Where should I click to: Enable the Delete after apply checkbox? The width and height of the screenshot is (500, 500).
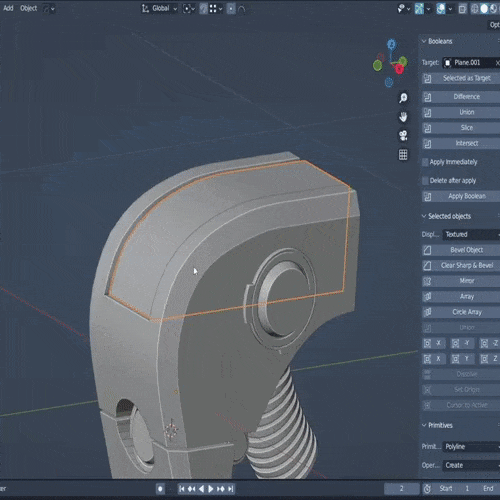coord(425,181)
